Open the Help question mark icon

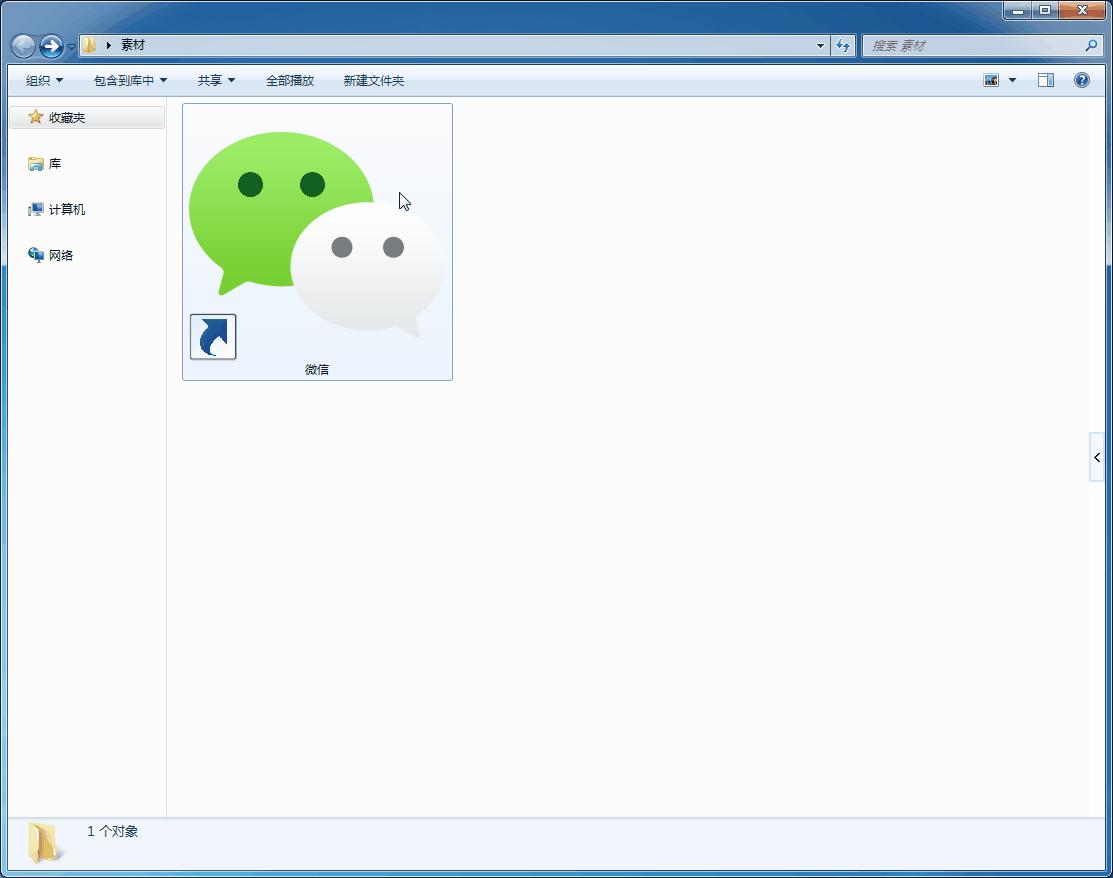1082,80
